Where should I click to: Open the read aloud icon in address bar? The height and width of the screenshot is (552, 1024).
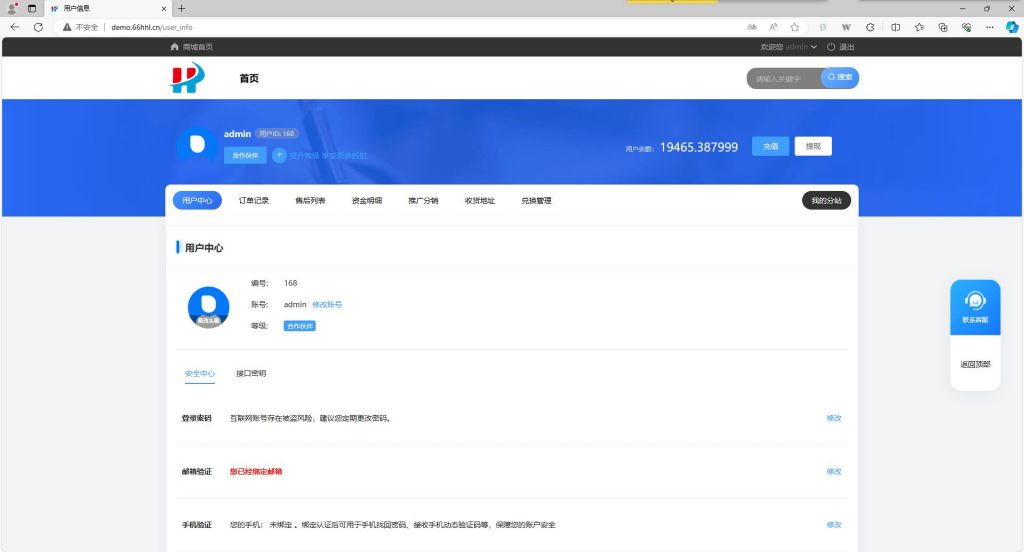[773, 27]
